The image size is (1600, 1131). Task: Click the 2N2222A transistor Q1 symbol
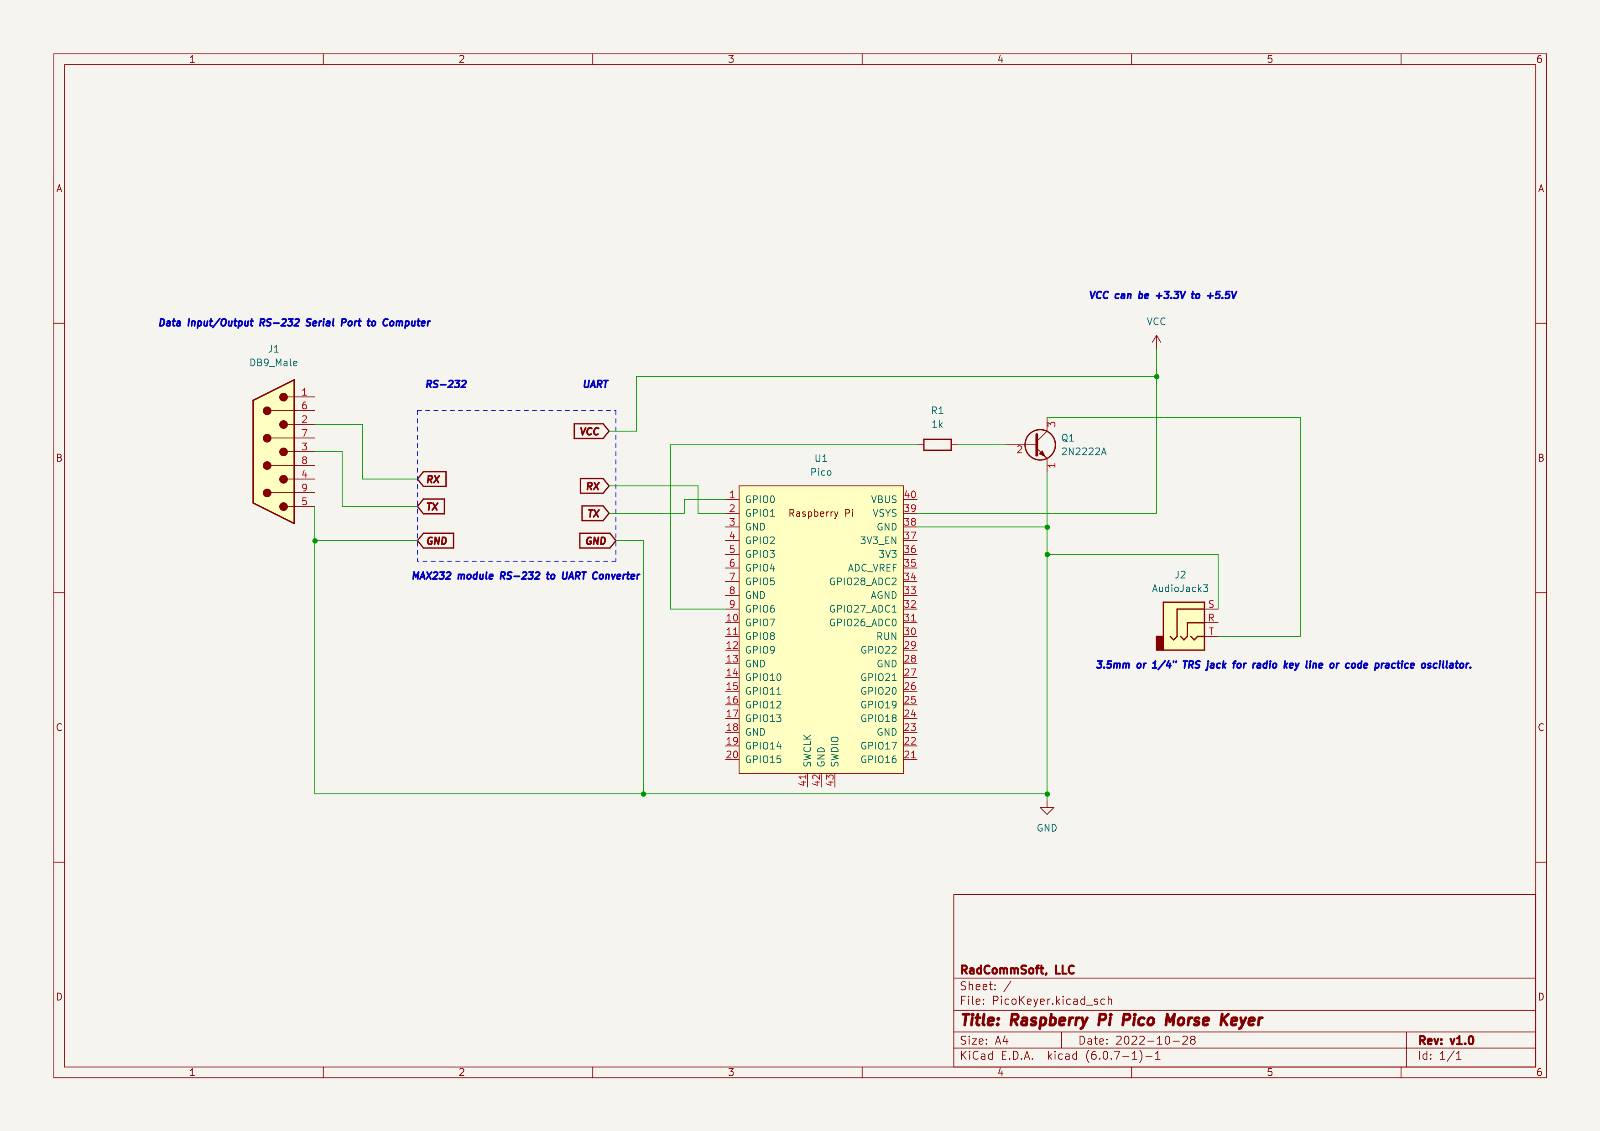pos(1040,445)
